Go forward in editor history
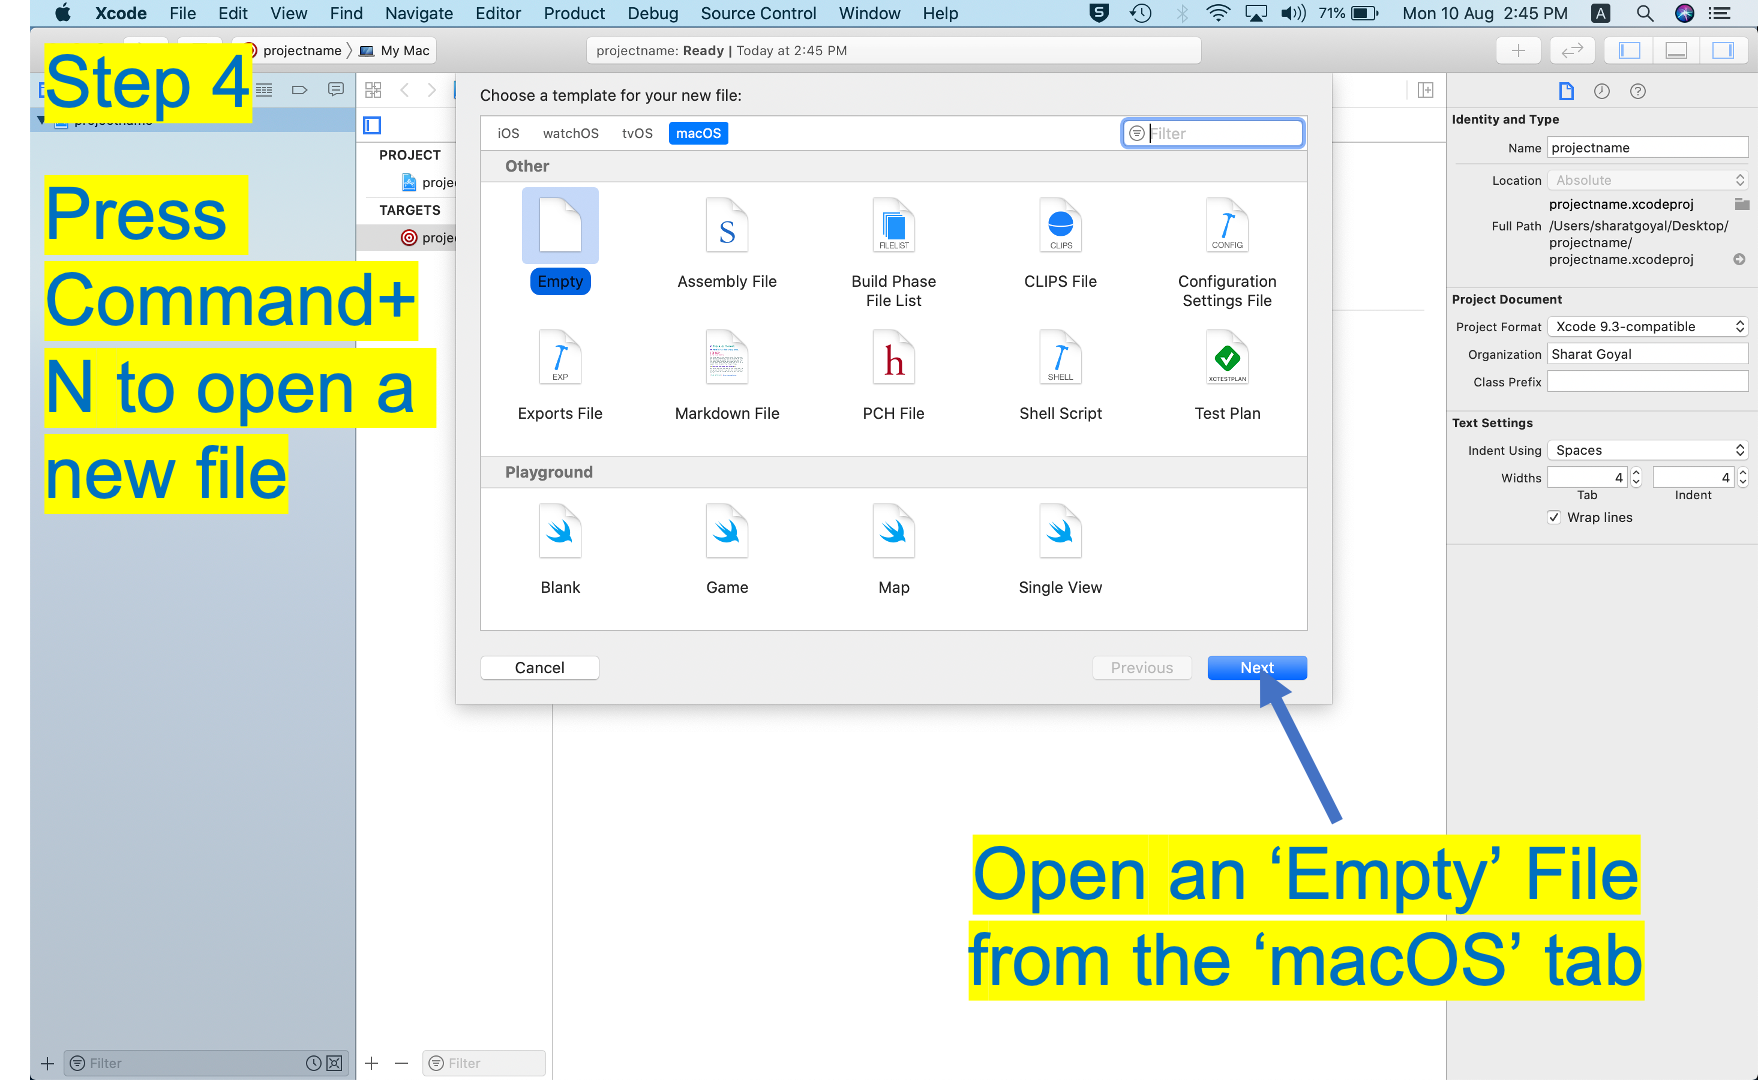Image resolution: width=1758 pixels, height=1080 pixels. click(432, 90)
